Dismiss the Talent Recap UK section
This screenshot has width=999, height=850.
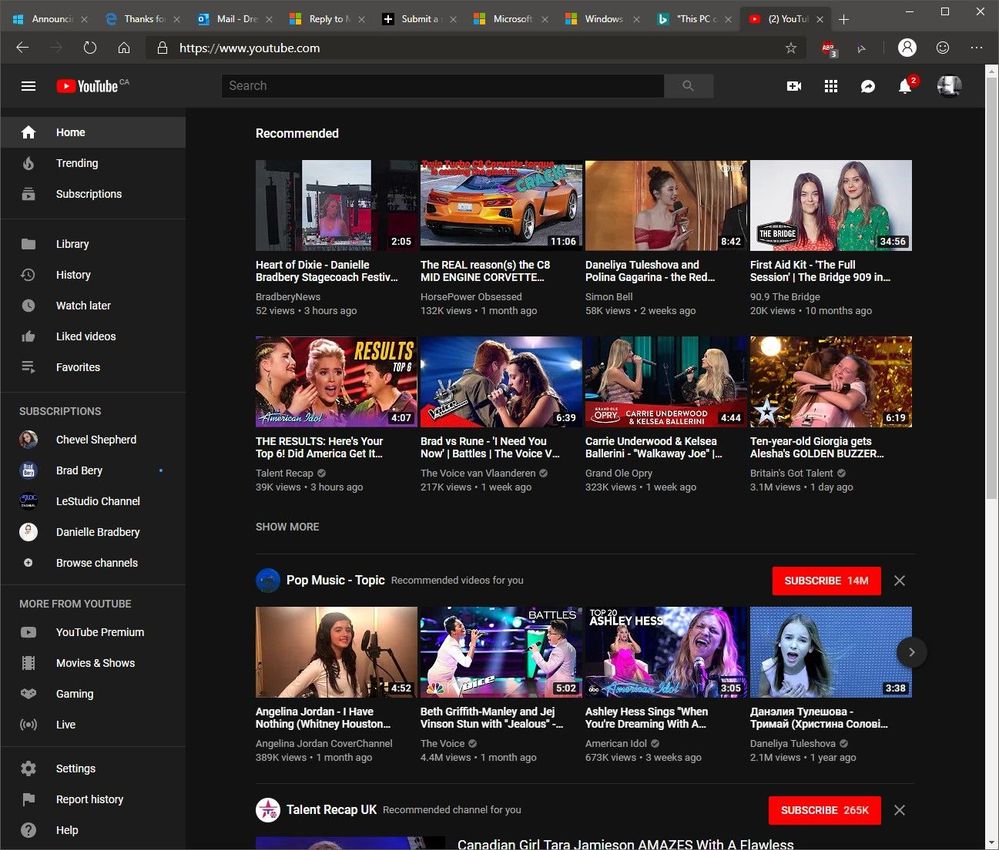(899, 810)
